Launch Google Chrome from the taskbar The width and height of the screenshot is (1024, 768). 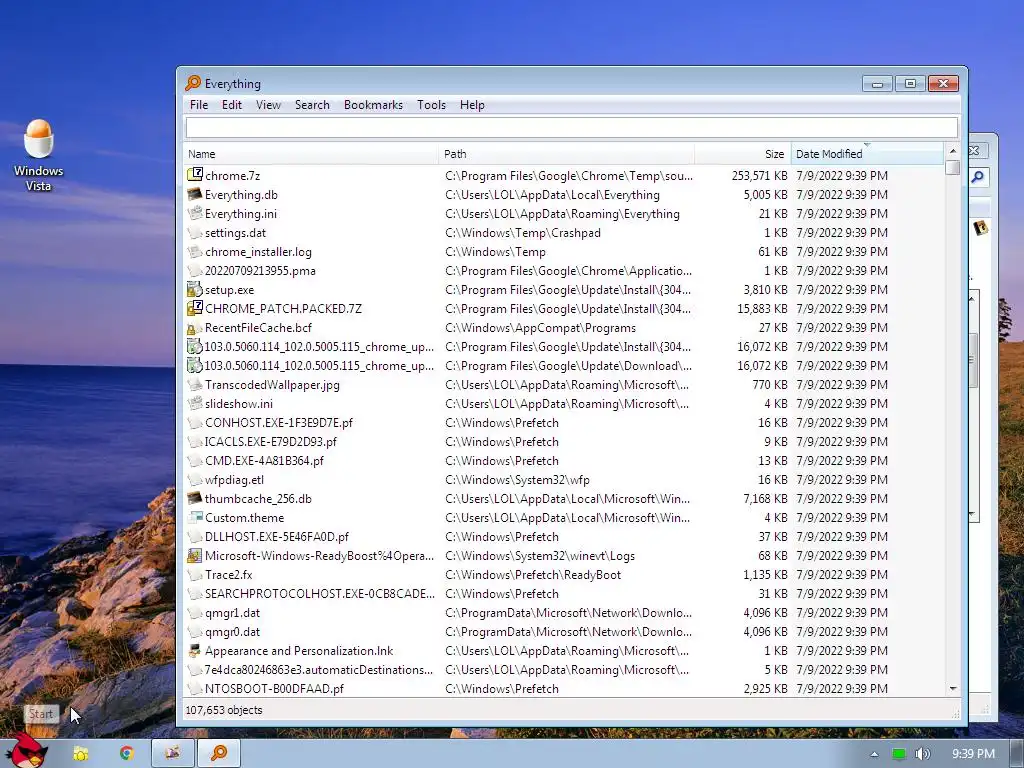[127, 754]
